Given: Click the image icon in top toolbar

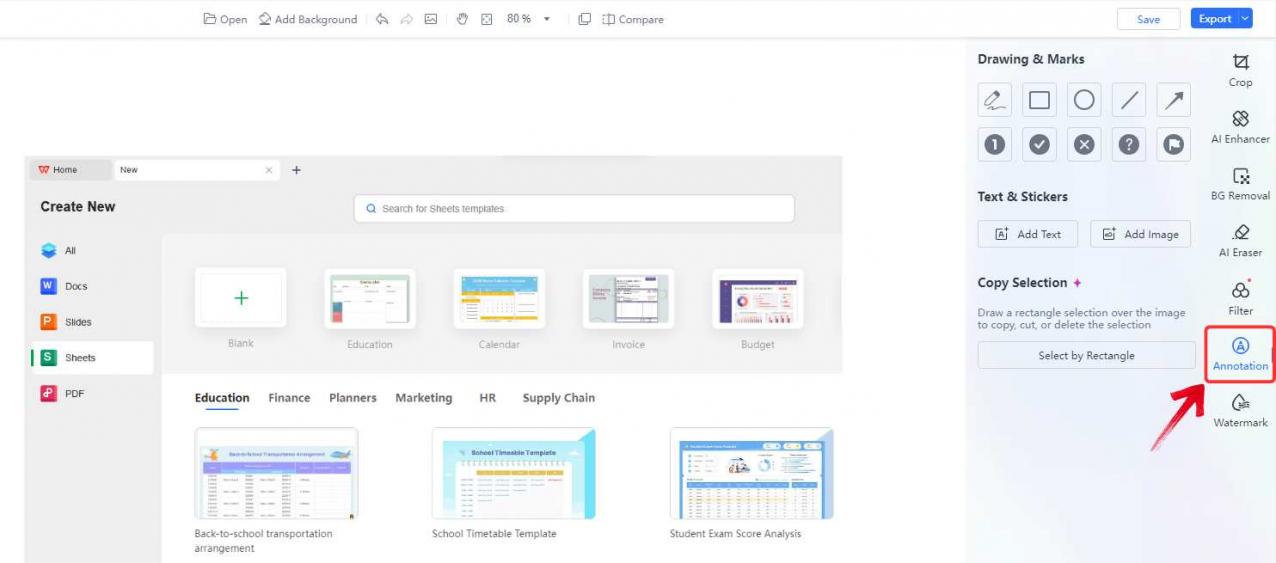Looking at the screenshot, I should click(x=431, y=19).
